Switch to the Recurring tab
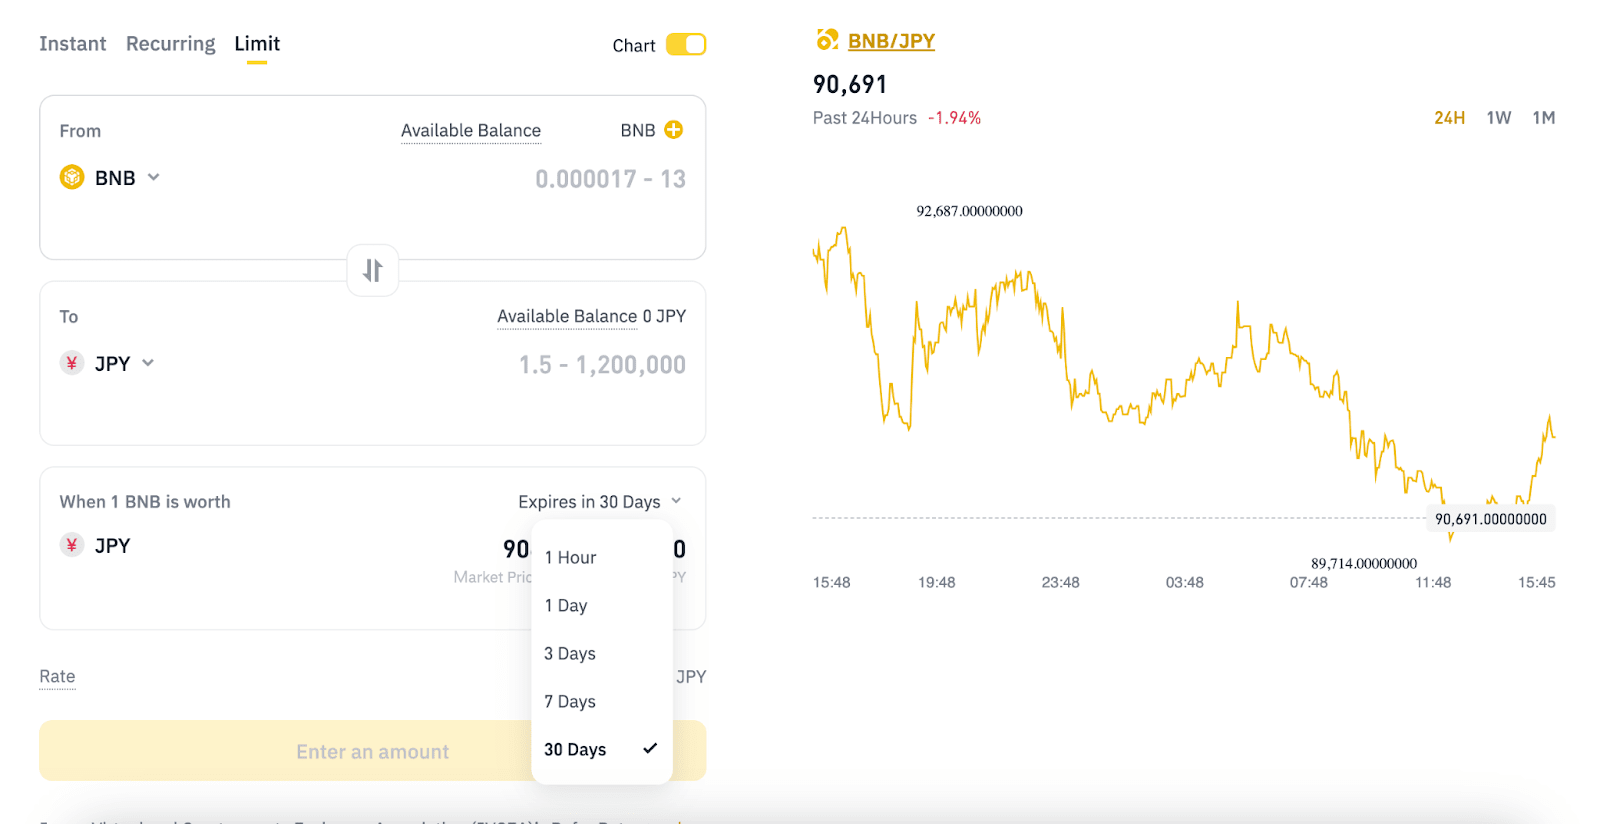The image size is (1600, 824). click(x=171, y=44)
